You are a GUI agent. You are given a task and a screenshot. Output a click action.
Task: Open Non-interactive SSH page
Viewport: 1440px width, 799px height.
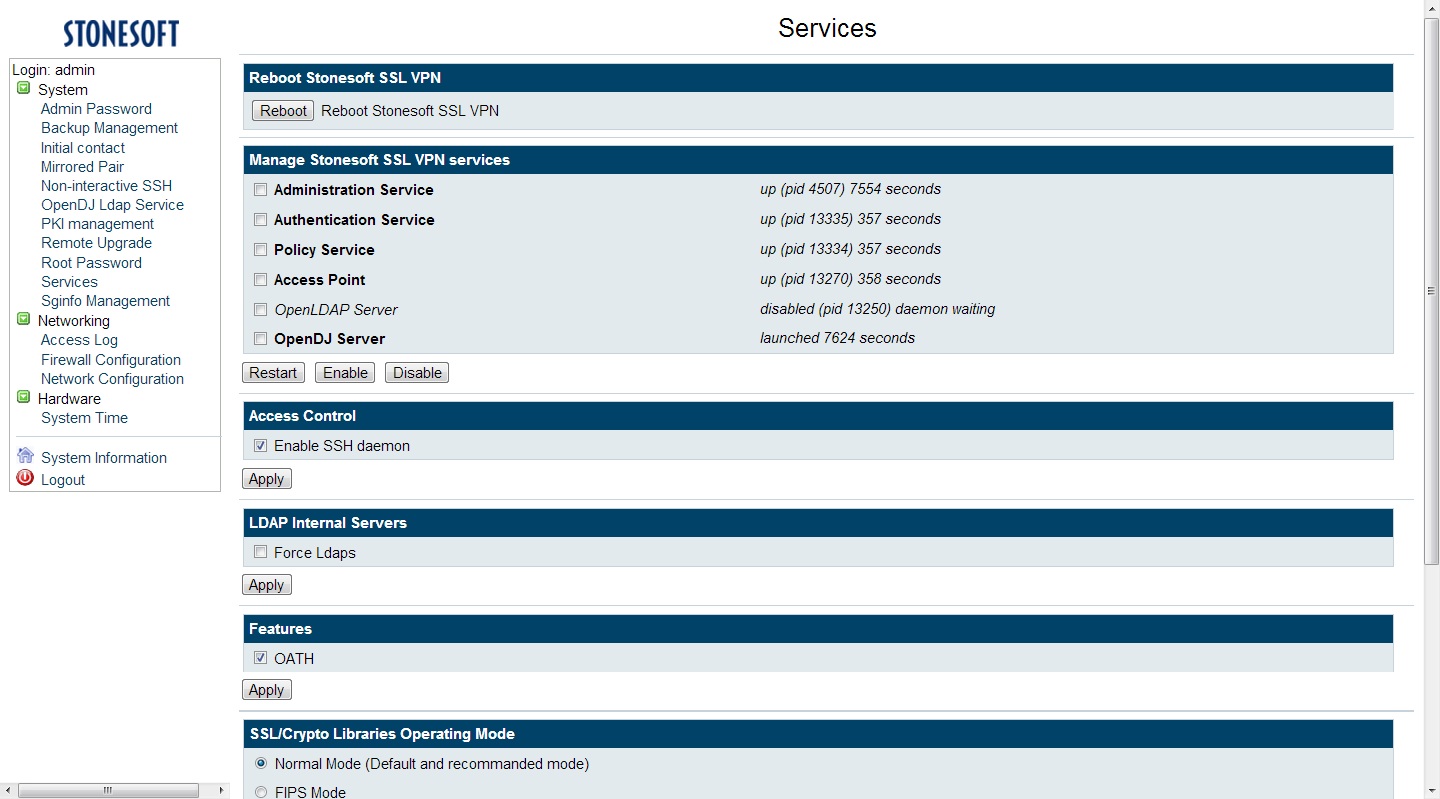(106, 186)
